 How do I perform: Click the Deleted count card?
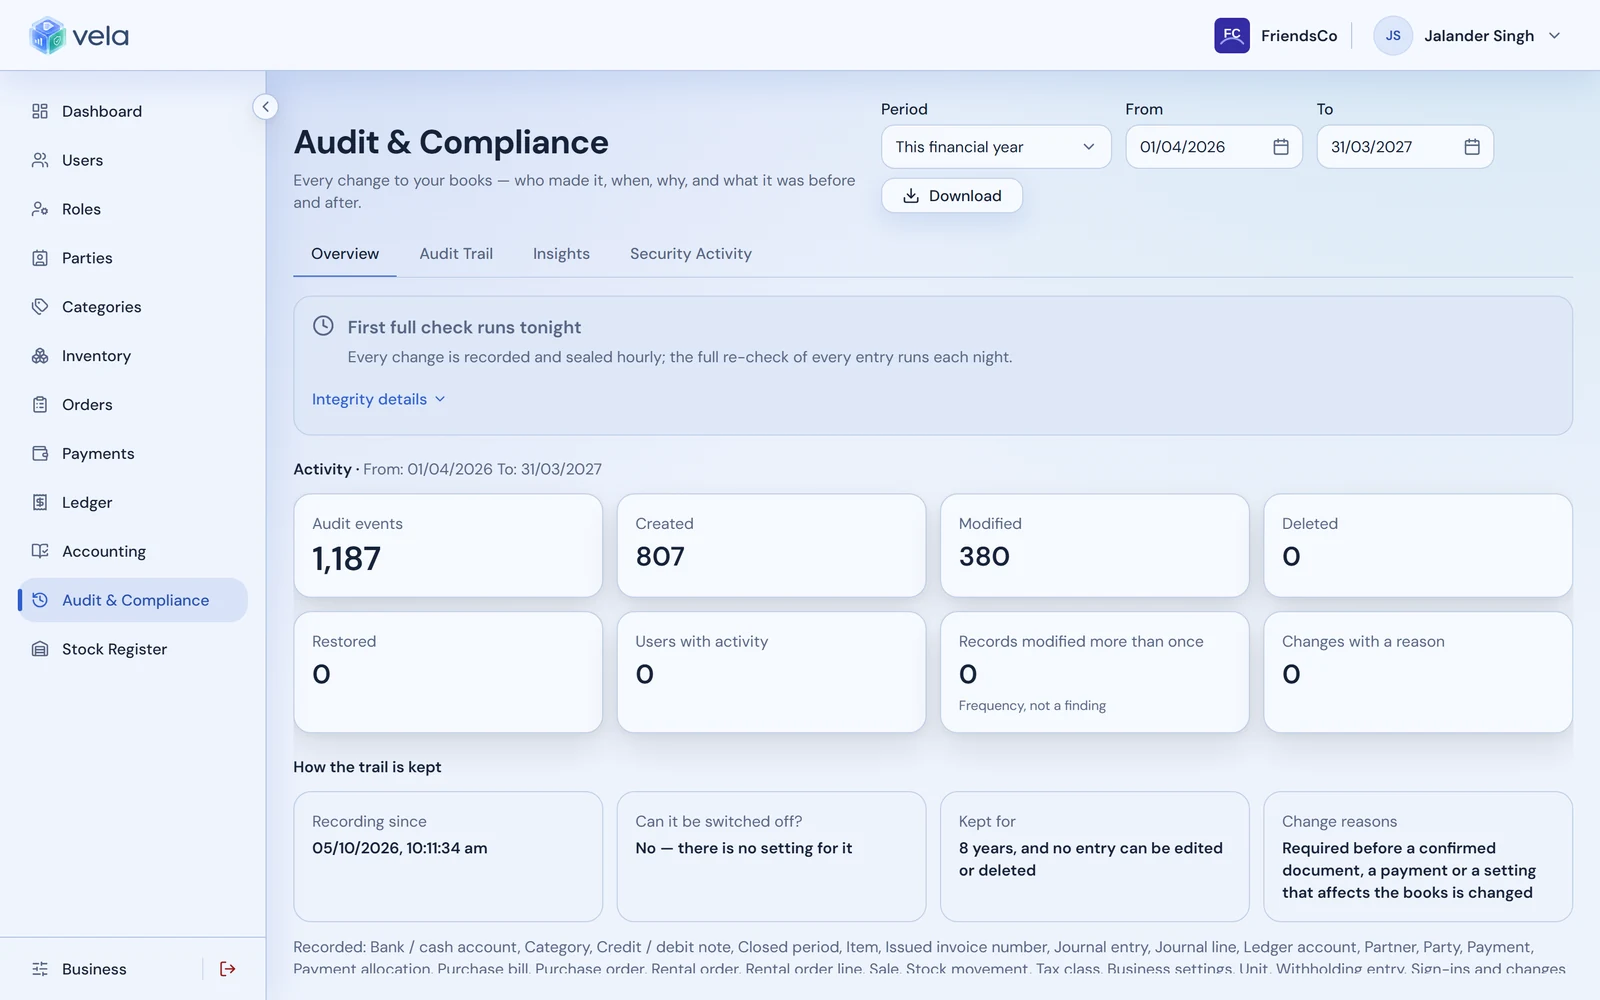point(1418,546)
